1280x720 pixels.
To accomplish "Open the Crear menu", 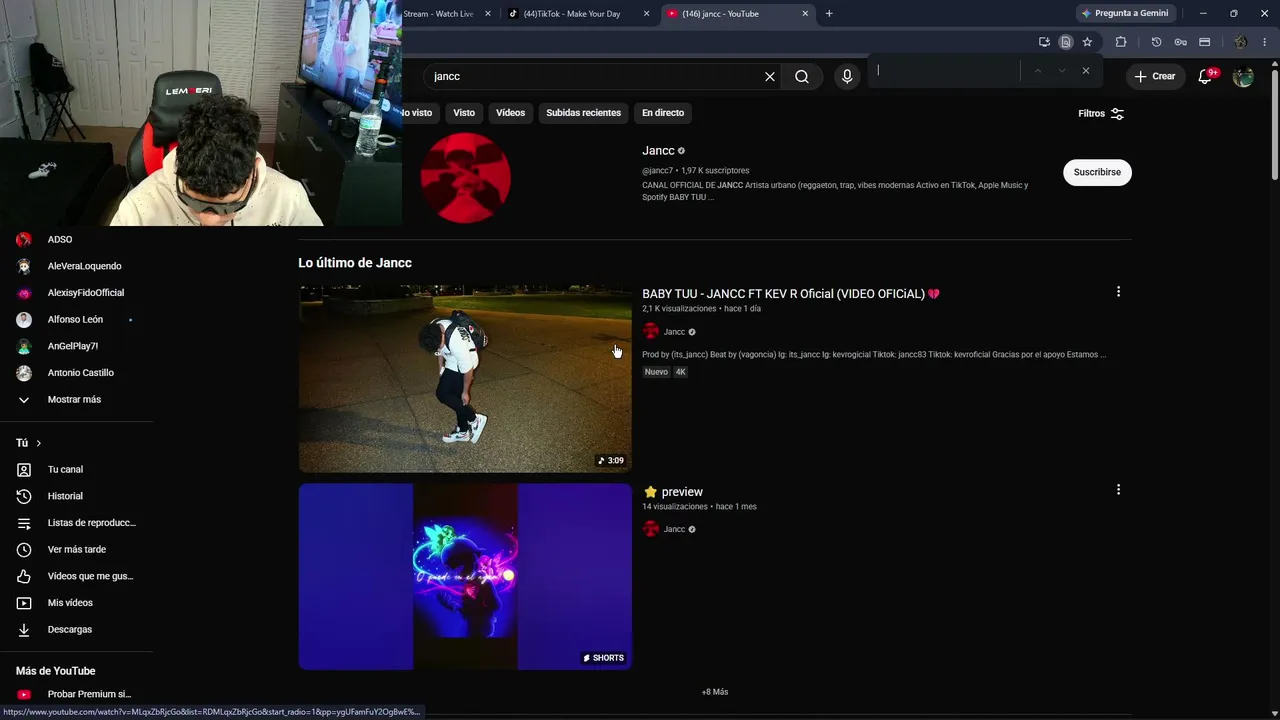I will [x=1155, y=76].
